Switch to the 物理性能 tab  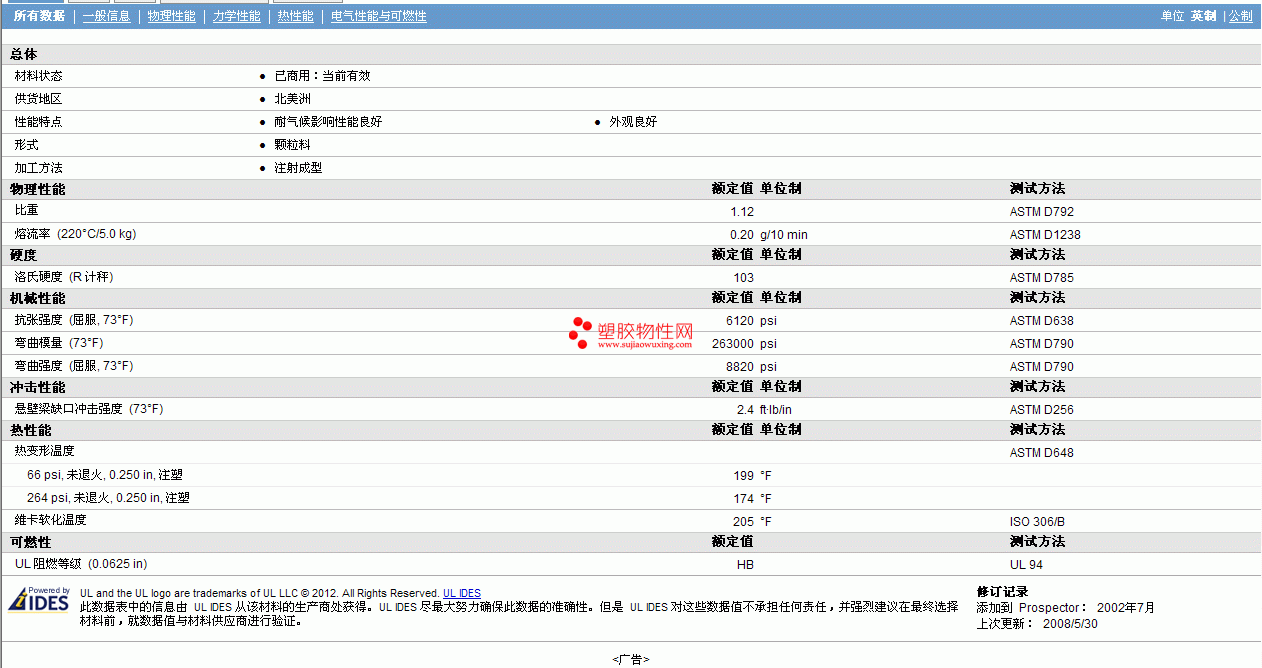(171, 16)
